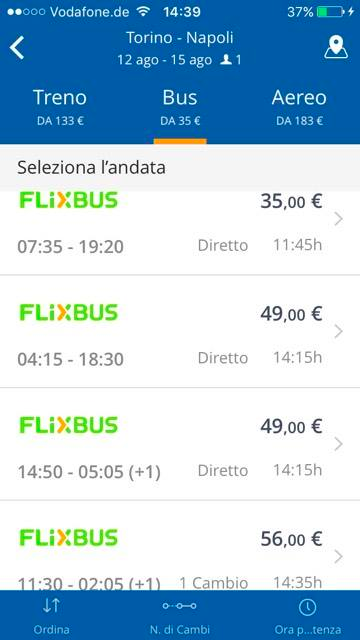Tap the 12 ago - 15 ago dates

pyautogui.click(x=165, y=60)
